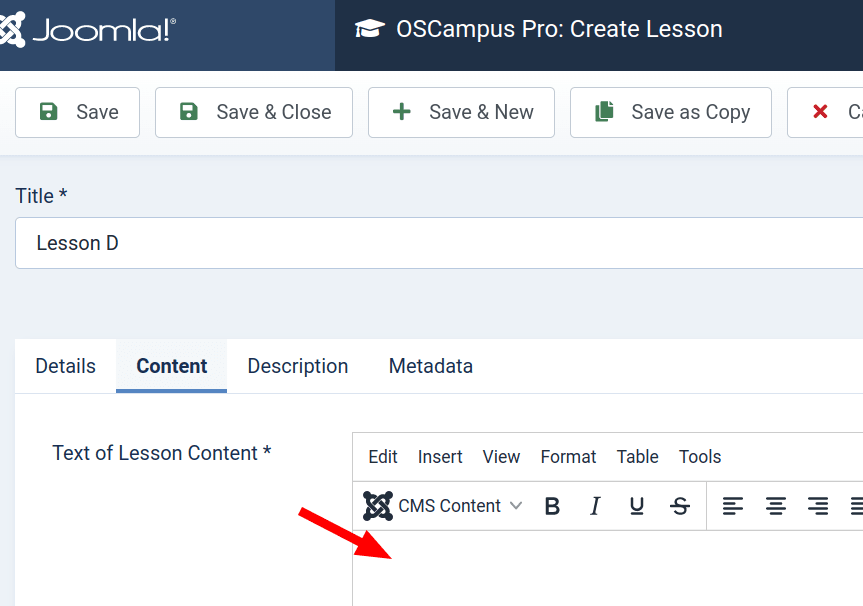
Task: Click Save as Copy button
Action: point(671,112)
